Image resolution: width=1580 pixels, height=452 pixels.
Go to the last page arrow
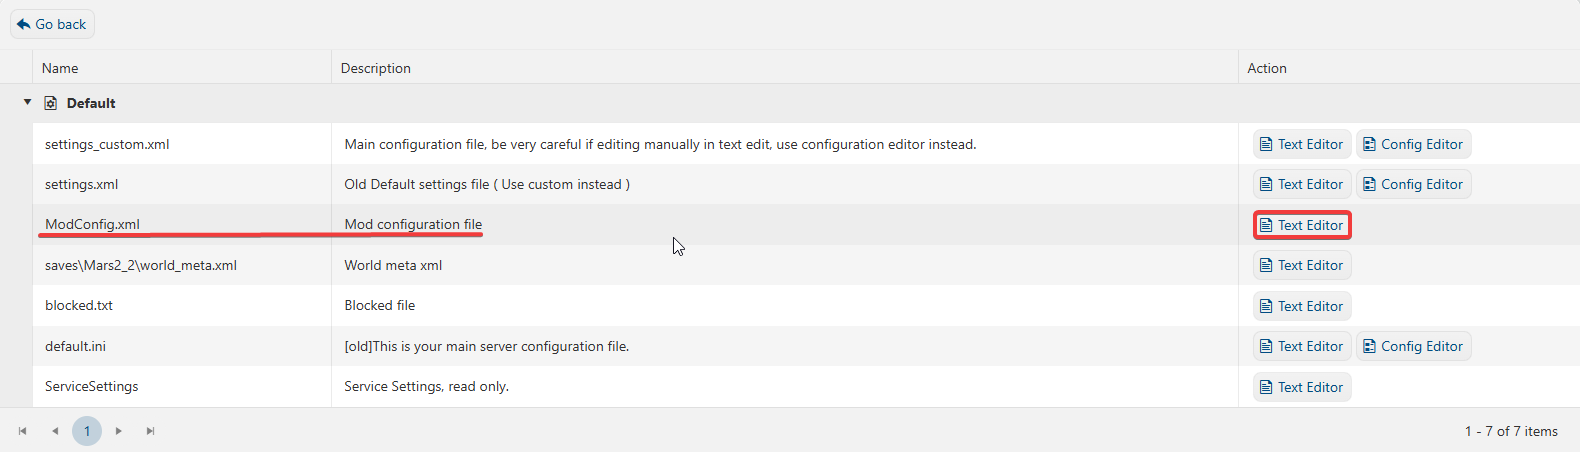(151, 431)
